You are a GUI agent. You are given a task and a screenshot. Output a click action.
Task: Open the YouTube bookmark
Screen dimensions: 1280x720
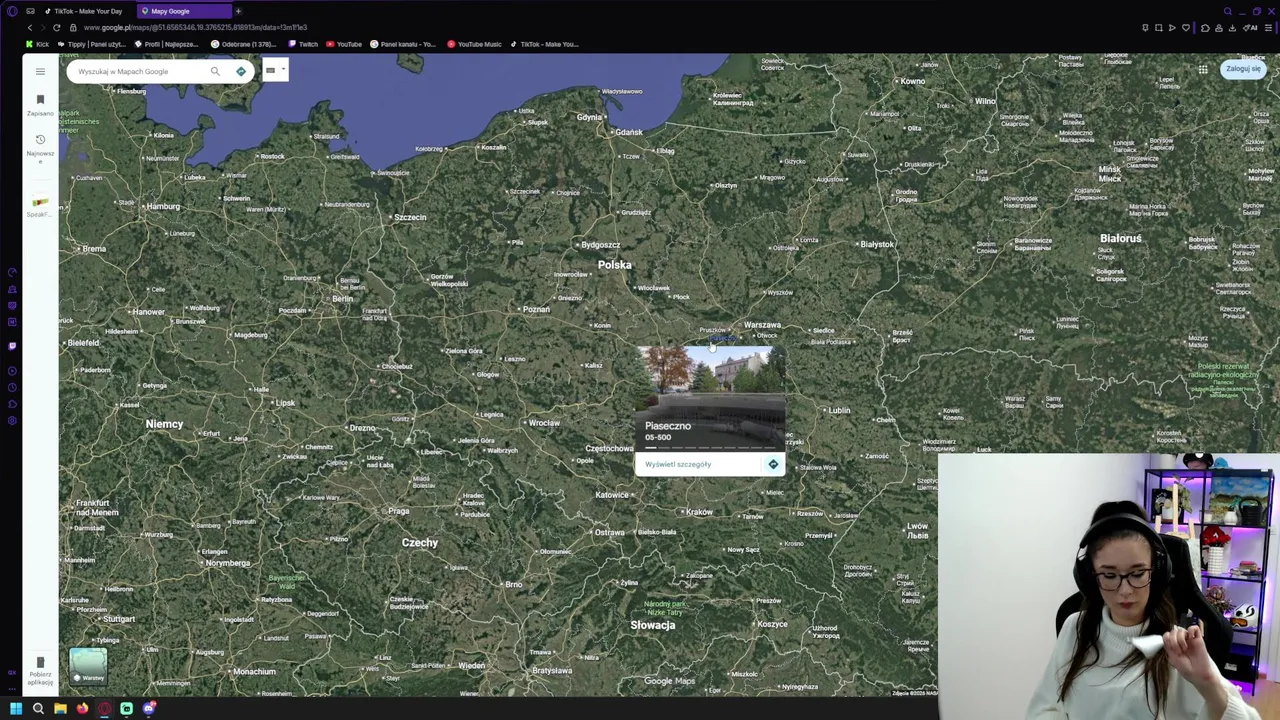coord(344,44)
